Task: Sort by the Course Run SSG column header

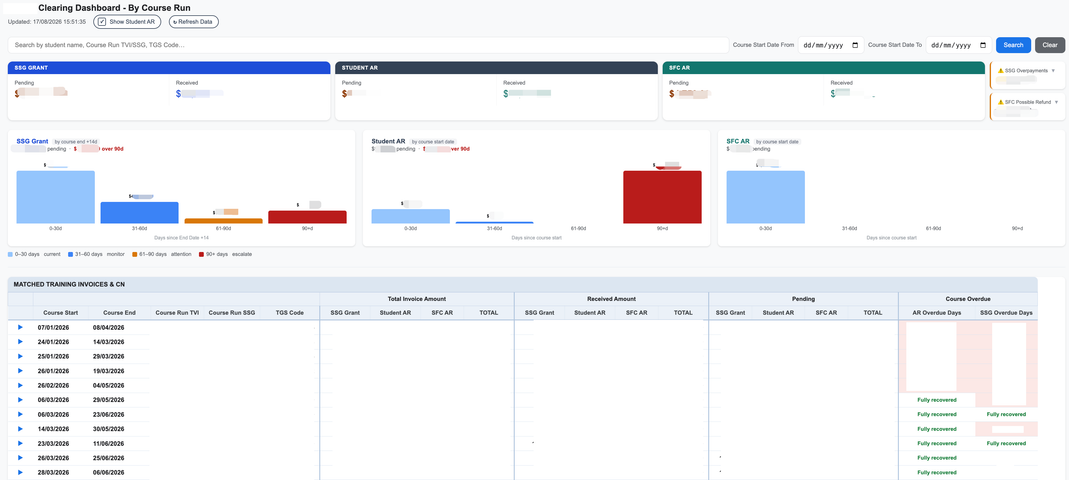Action: coord(232,313)
